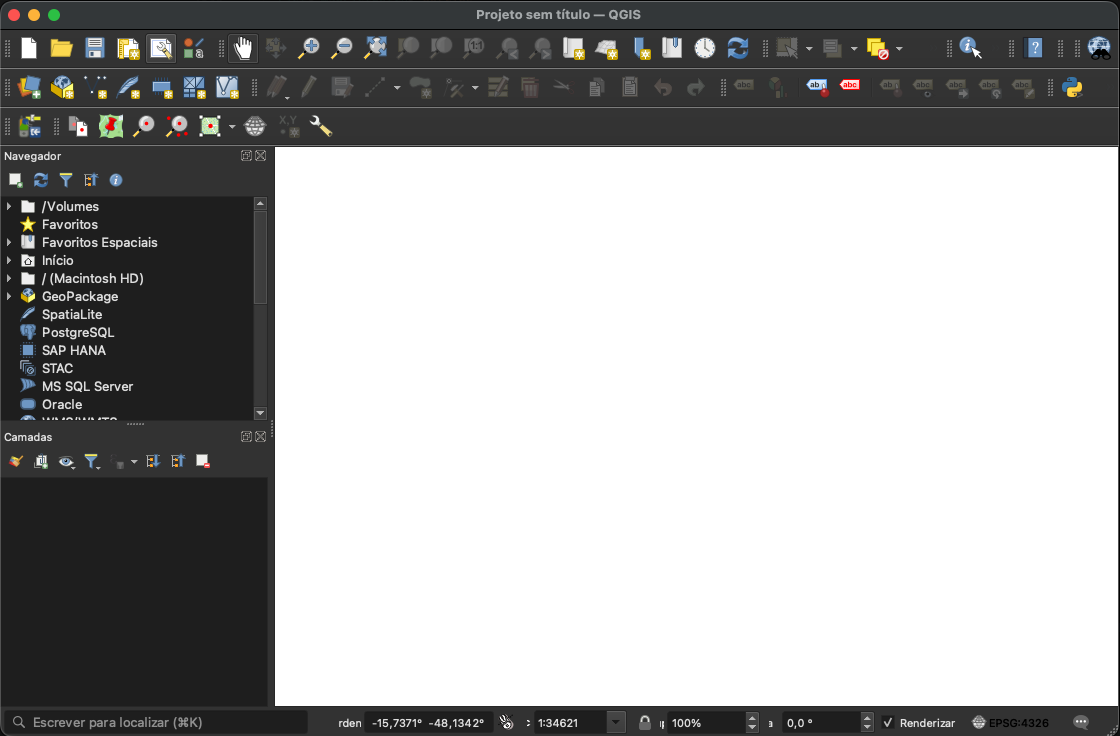Toggle the Renderizar checkbox
The width and height of the screenshot is (1120, 736).
point(888,722)
